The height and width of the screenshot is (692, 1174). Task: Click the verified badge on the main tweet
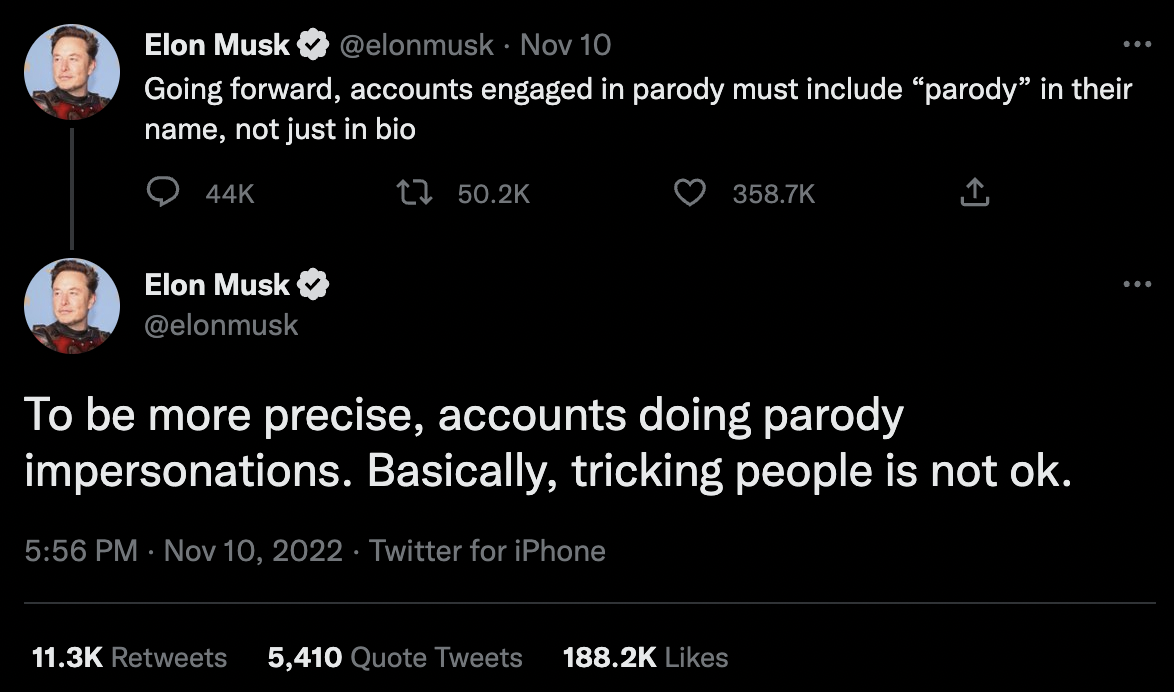point(314,286)
